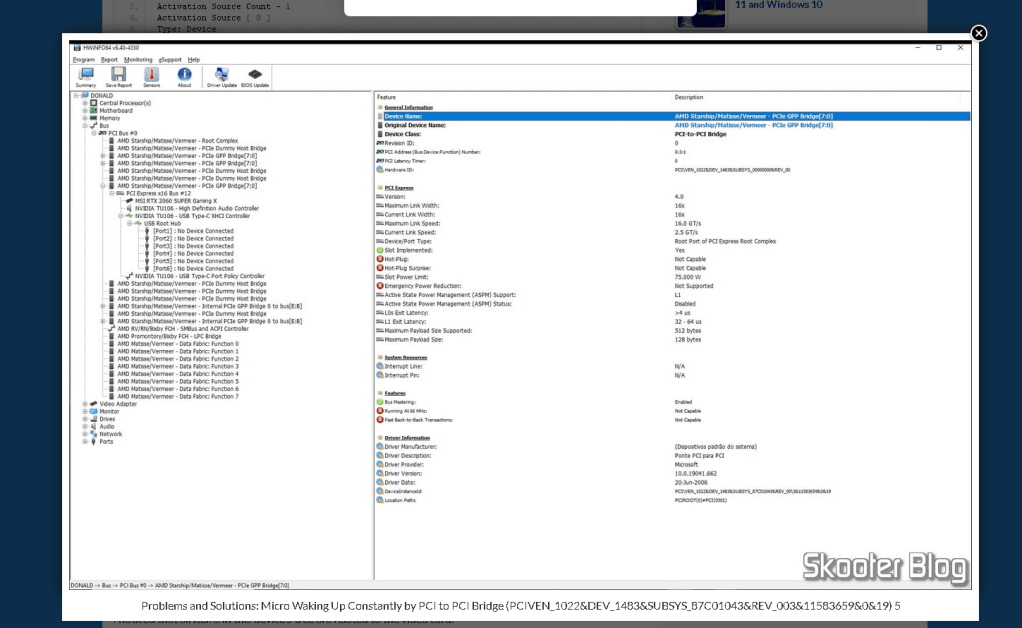This screenshot has height=628, width=1022.
Task: Select [Port1] : No Device Connected
Action: pos(193,231)
